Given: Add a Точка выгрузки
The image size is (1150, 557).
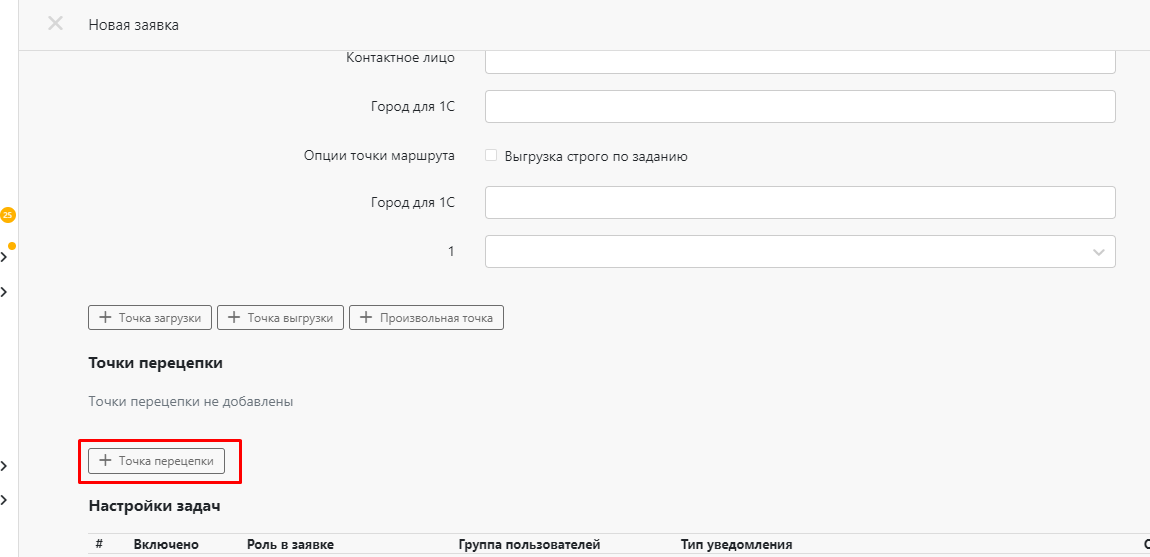Looking at the screenshot, I should click(x=280, y=318).
